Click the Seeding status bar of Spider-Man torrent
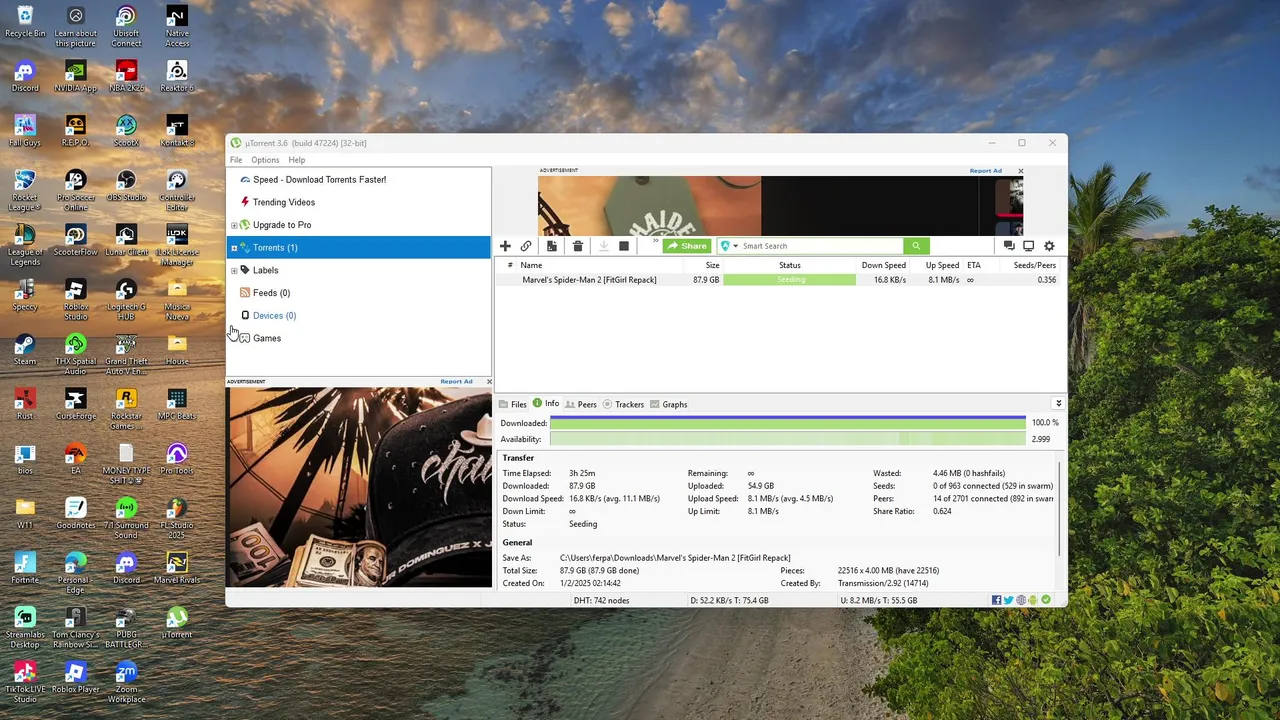 (790, 280)
